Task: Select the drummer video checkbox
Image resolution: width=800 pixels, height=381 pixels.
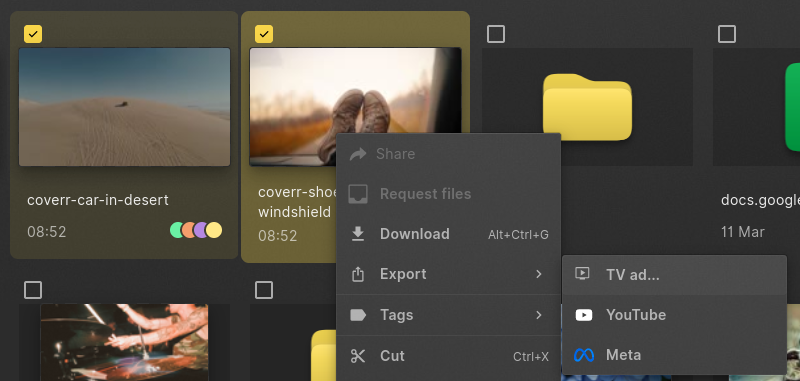Action: click(33, 290)
